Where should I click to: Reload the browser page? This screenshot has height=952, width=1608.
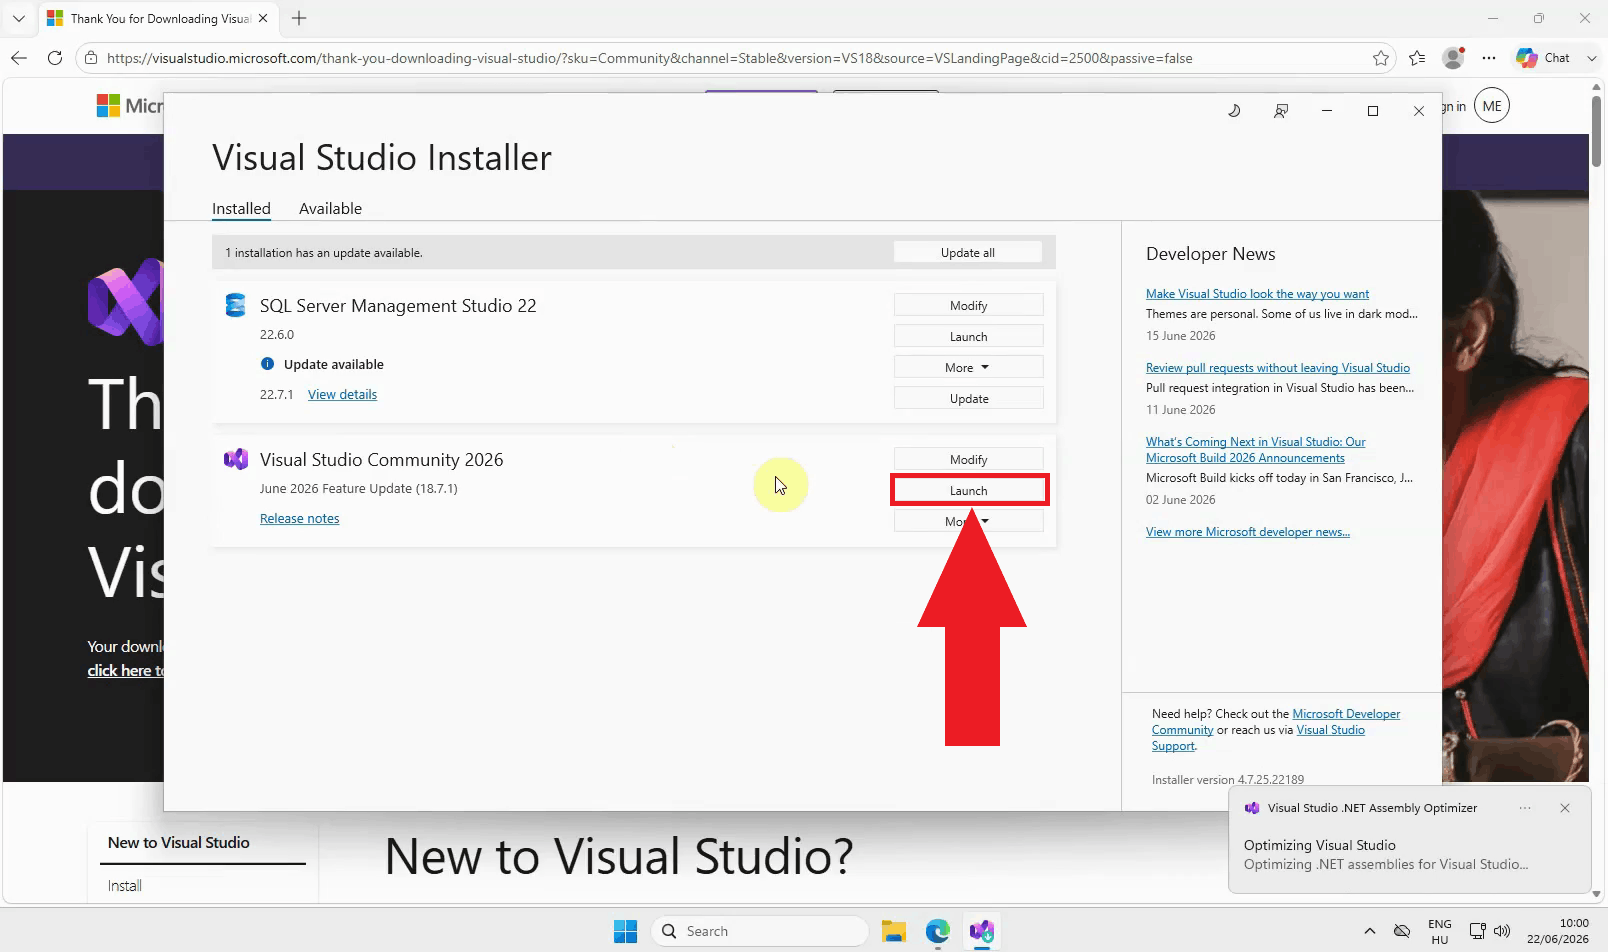[x=55, y=58]
